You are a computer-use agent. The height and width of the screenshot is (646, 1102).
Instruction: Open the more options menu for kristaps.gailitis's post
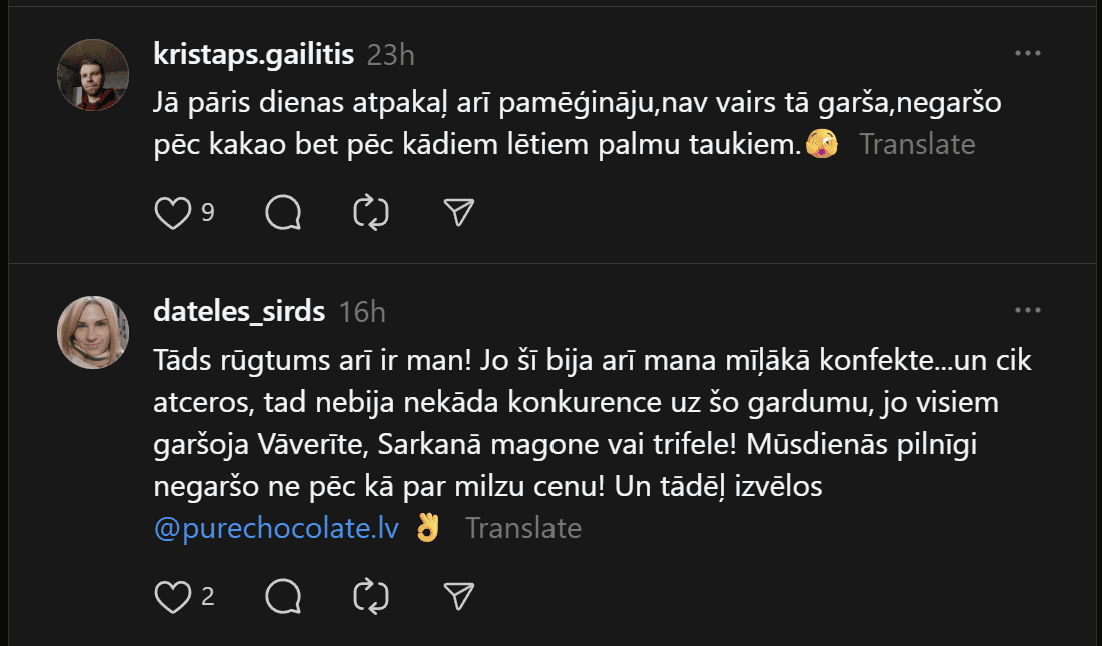tap(1028, 53)
